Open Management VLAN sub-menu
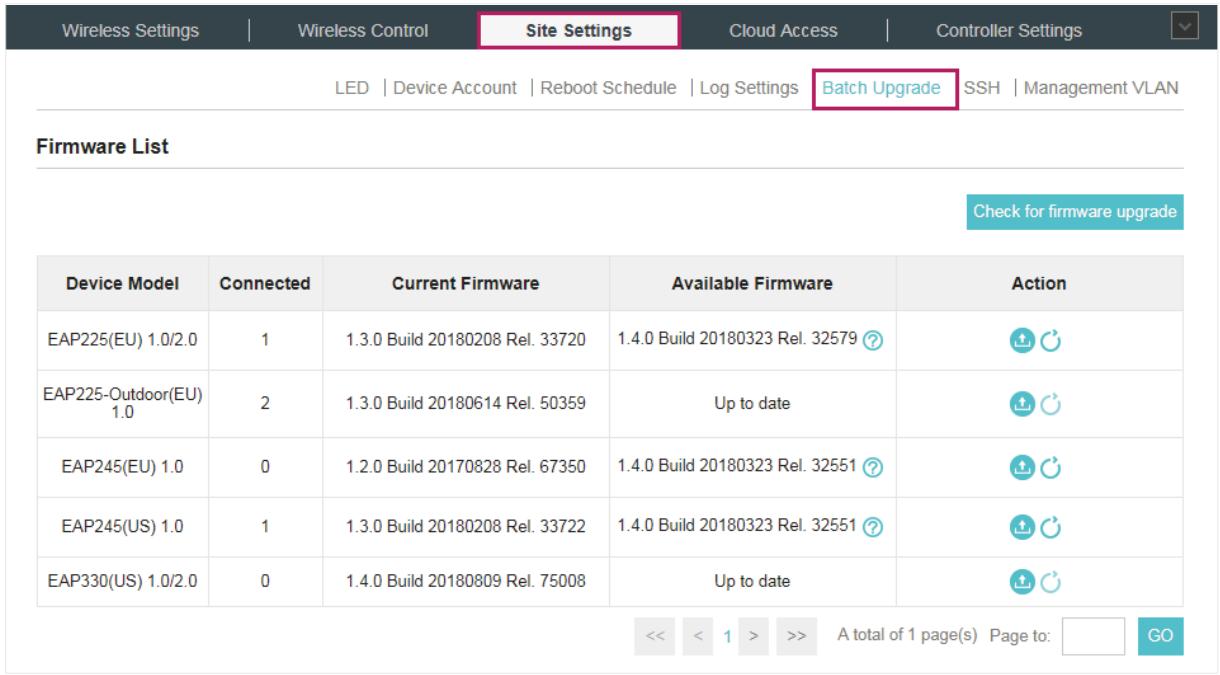 1101,88
